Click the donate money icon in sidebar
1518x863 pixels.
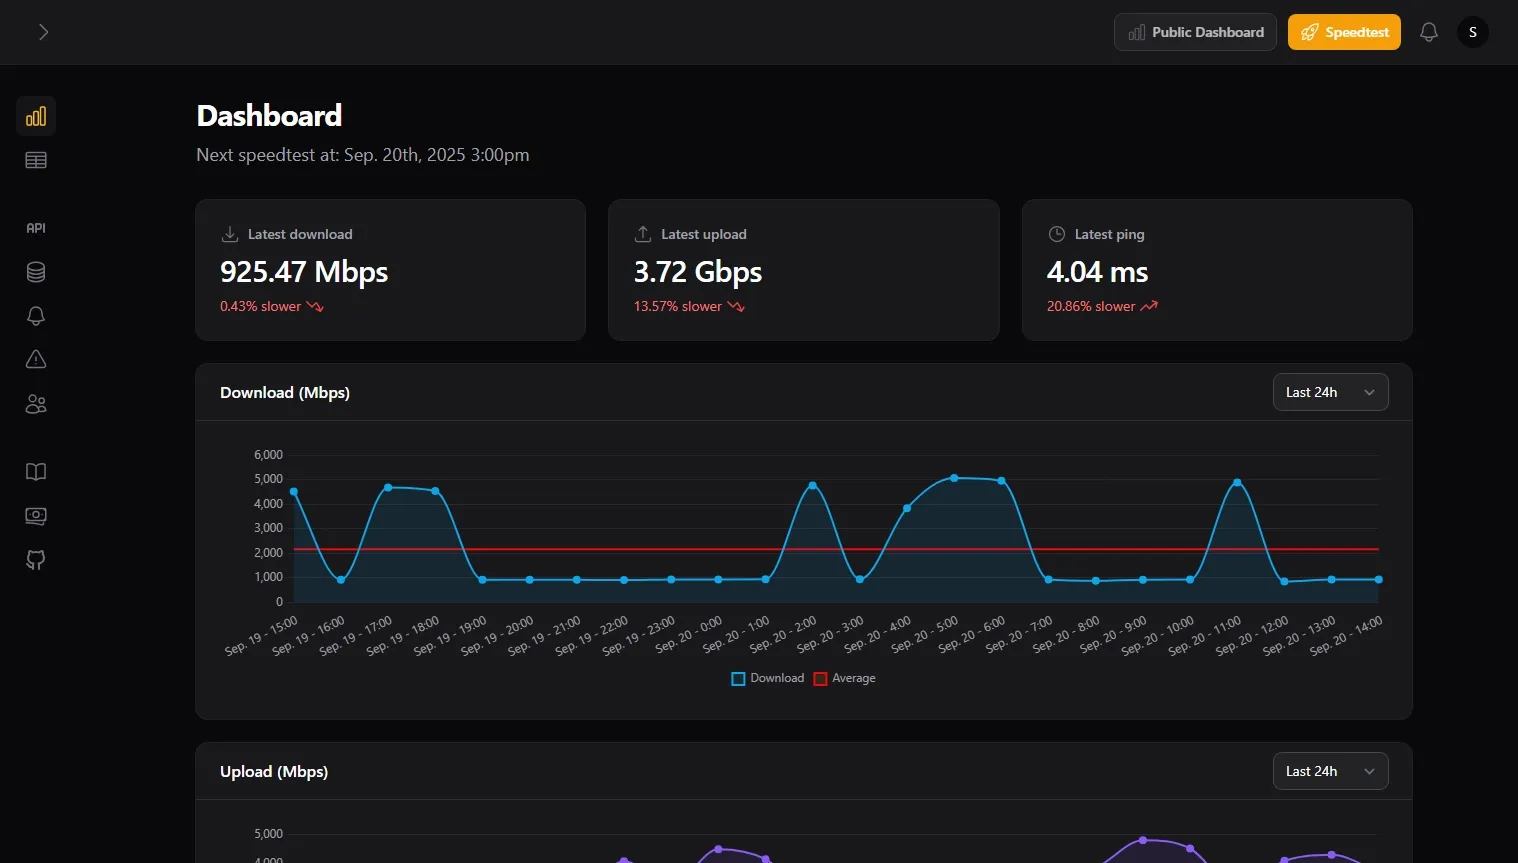[36, 516]
